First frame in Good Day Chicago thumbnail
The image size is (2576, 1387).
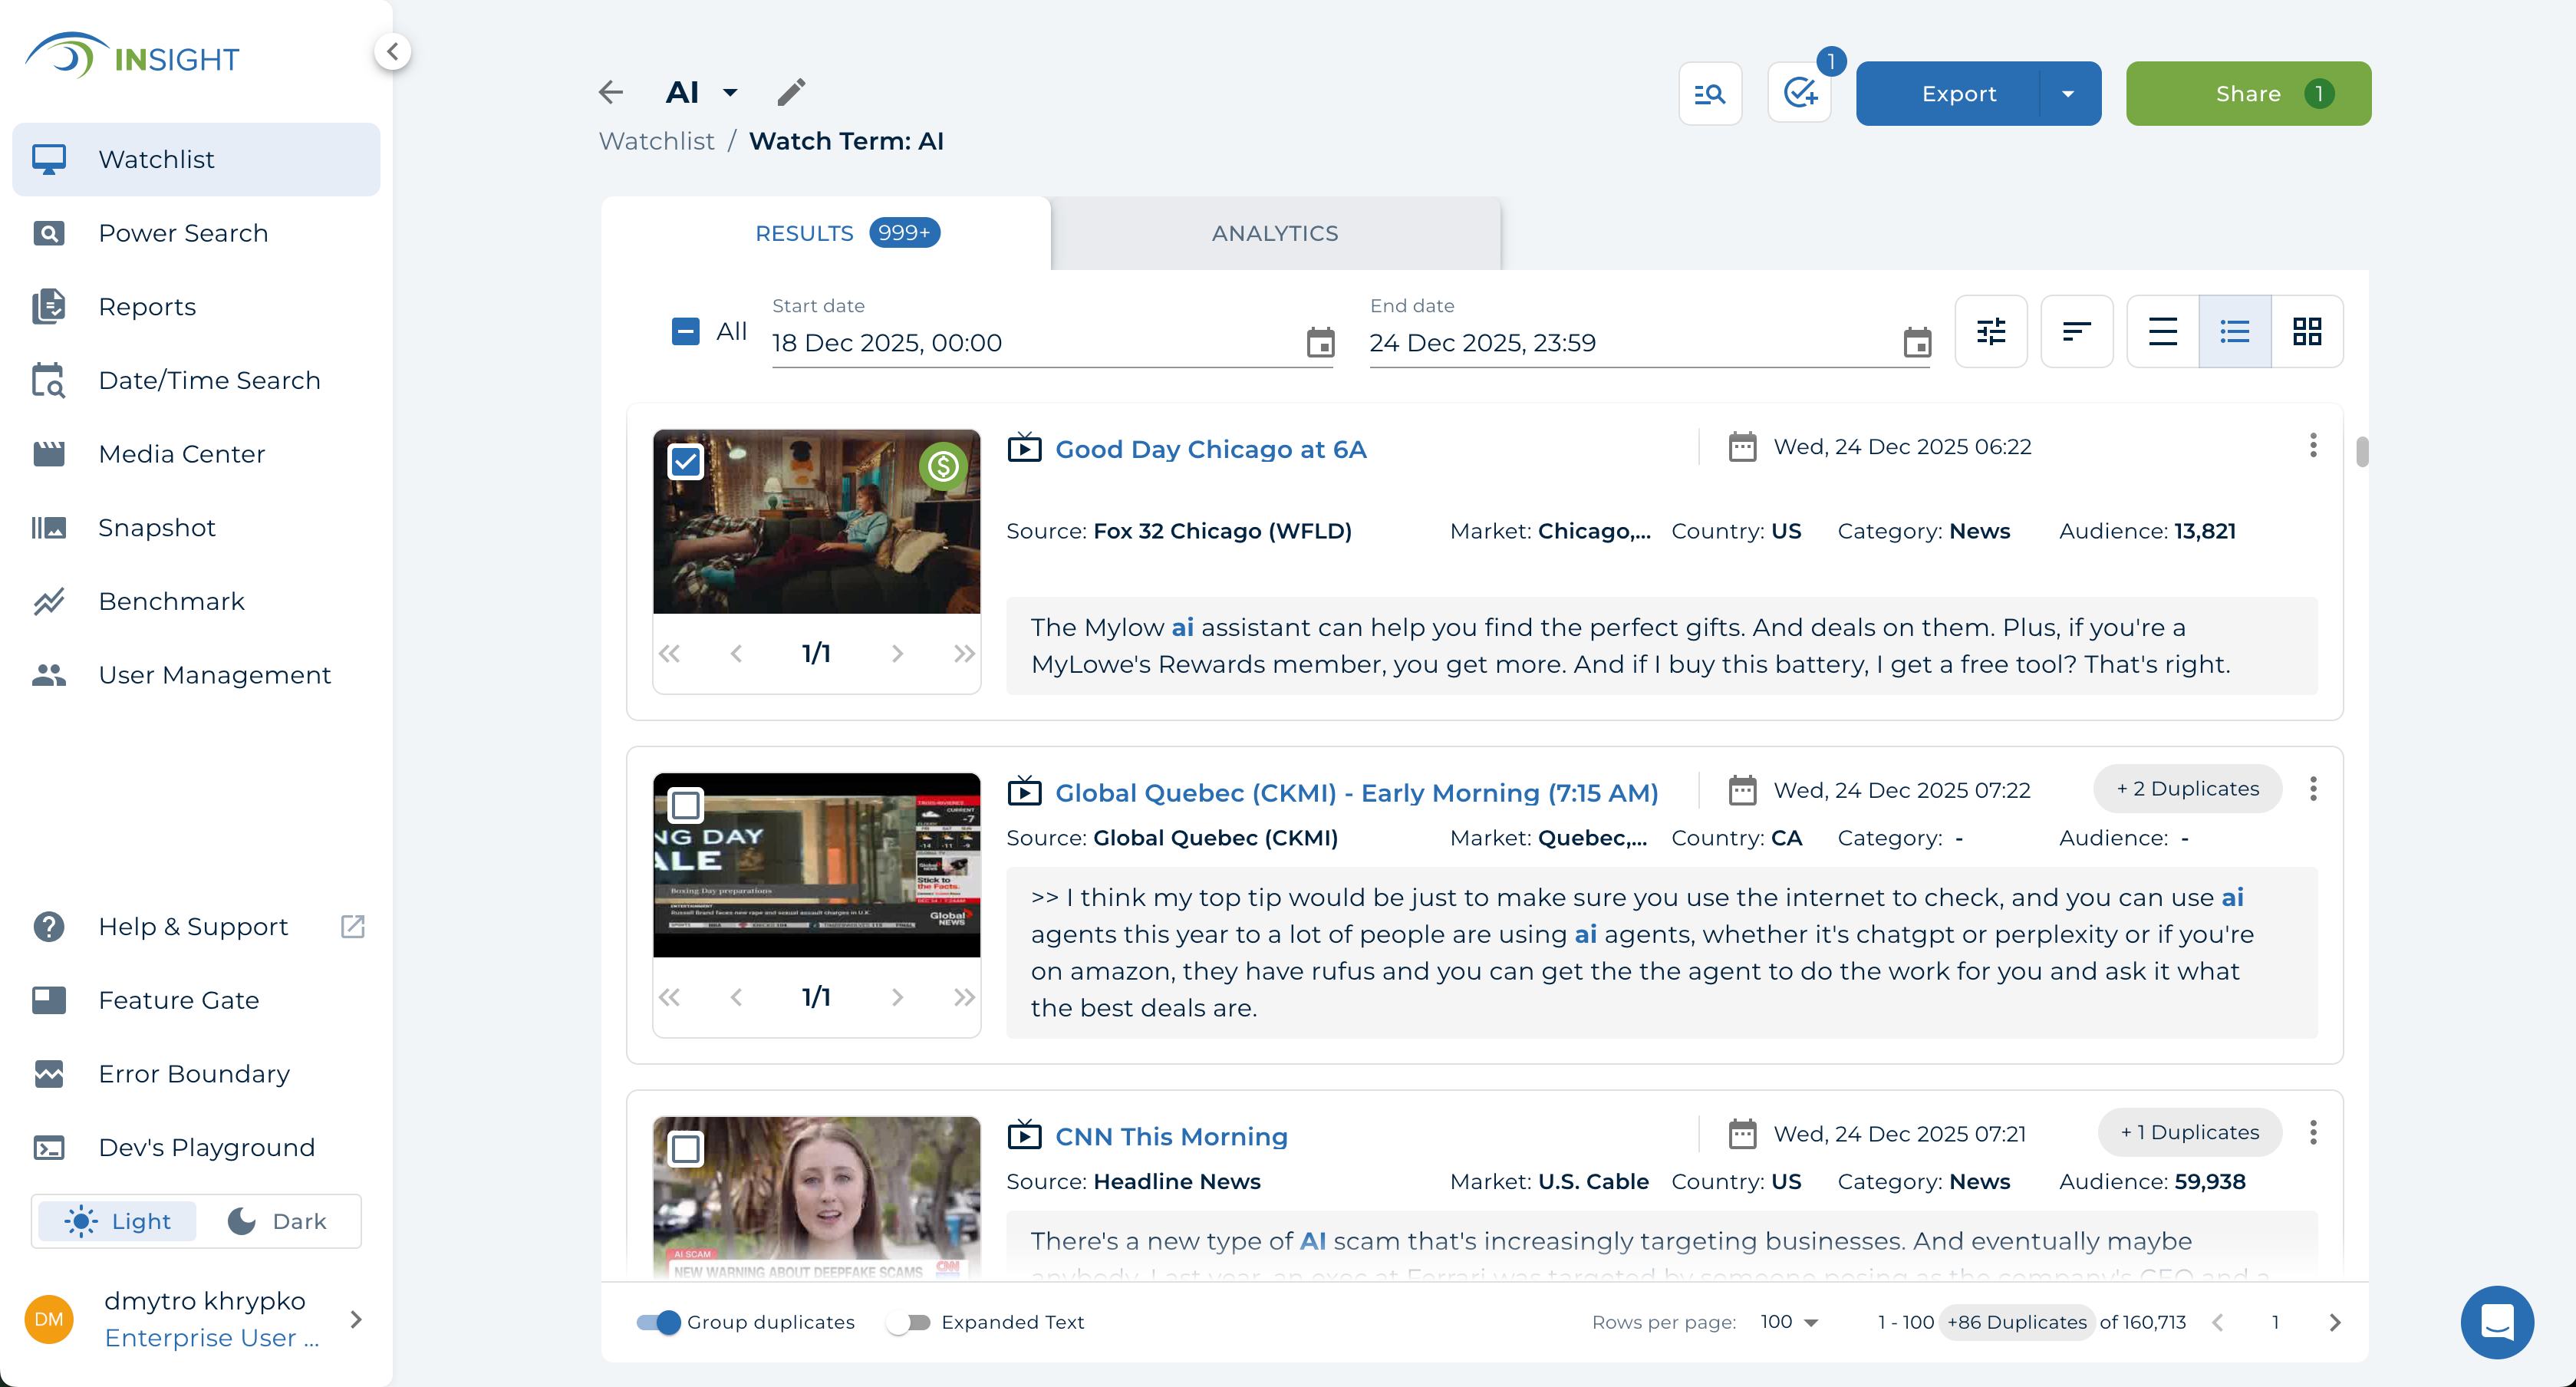[x=669, y=654]
